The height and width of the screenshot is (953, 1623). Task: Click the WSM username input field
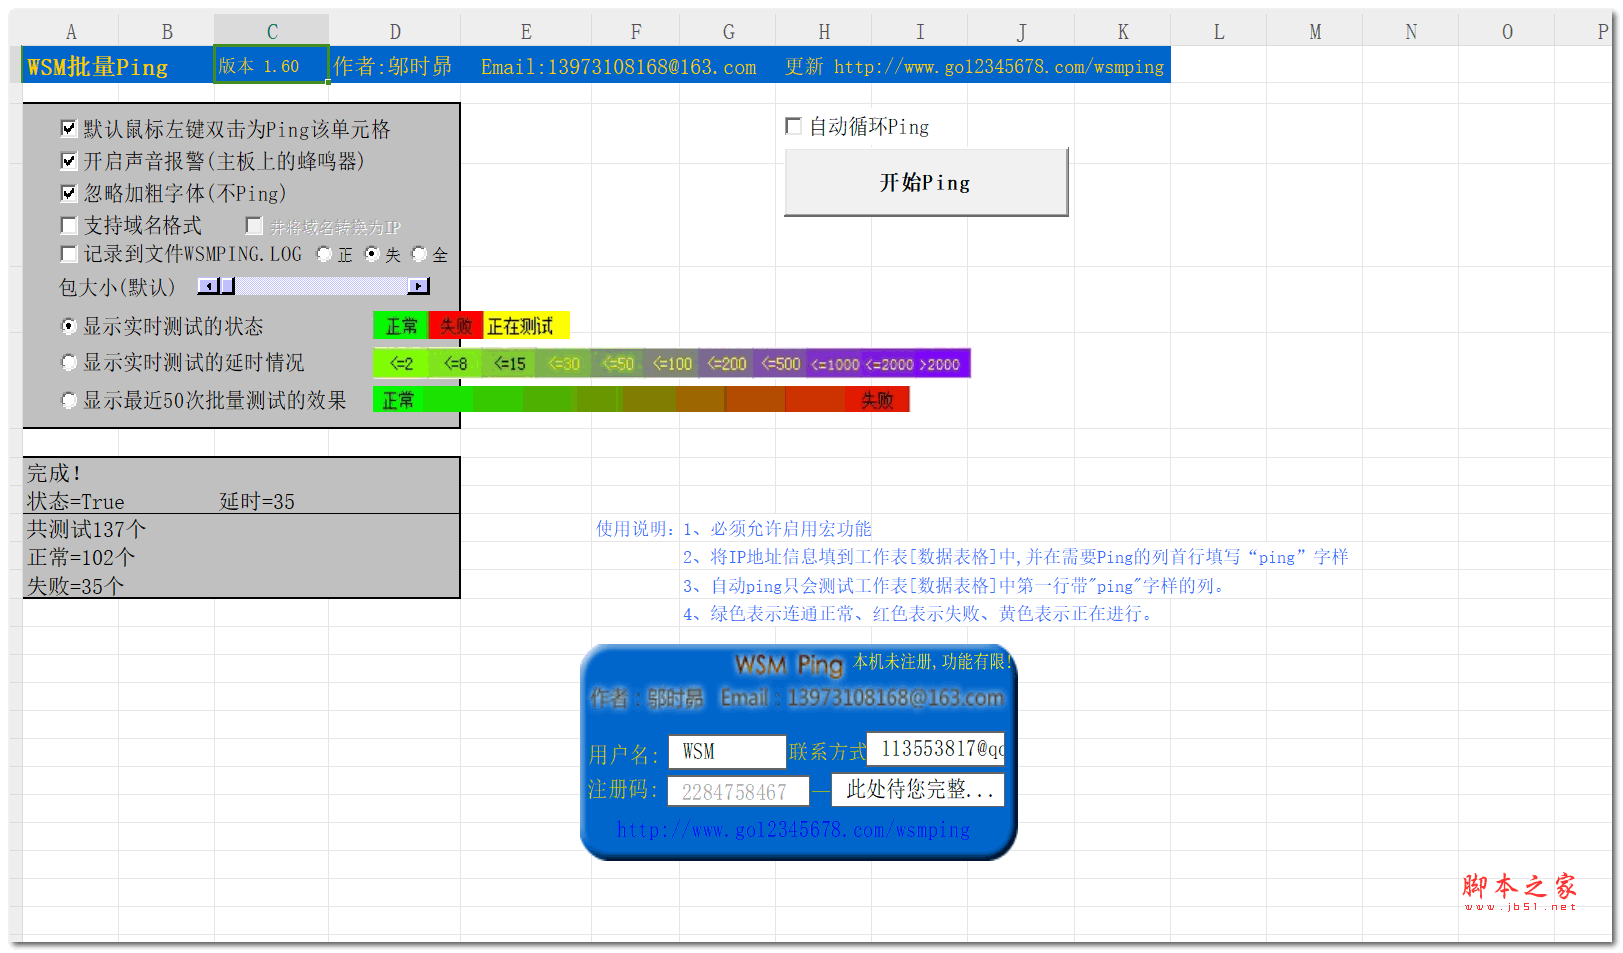(726, 751)
